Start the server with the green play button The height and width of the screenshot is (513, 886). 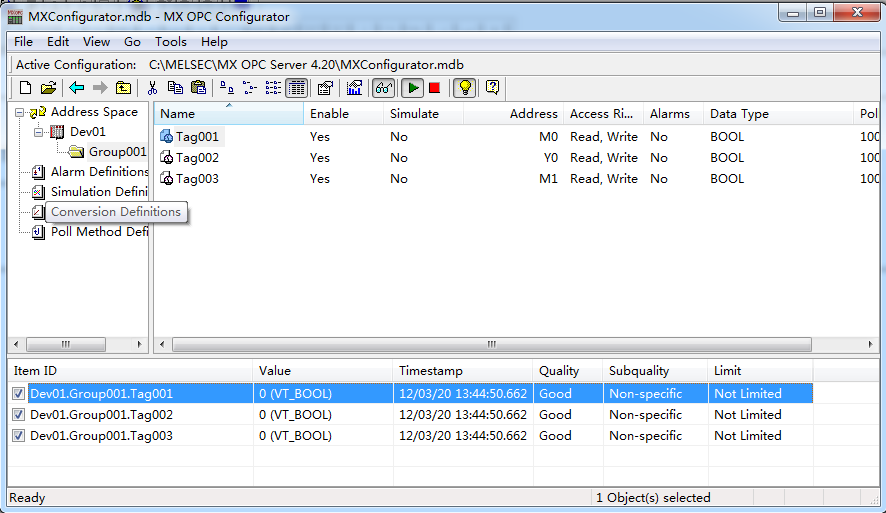click(x=413, y=88)
